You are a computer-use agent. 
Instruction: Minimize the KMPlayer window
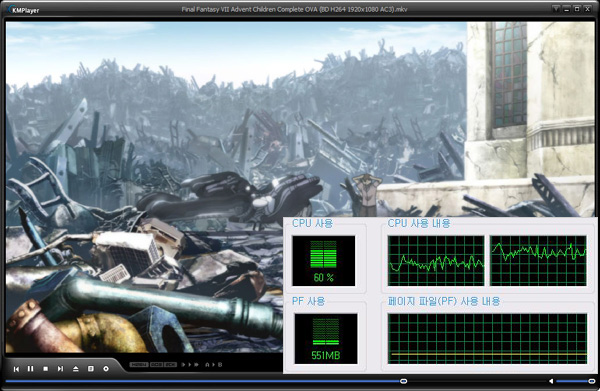(567, 8)
